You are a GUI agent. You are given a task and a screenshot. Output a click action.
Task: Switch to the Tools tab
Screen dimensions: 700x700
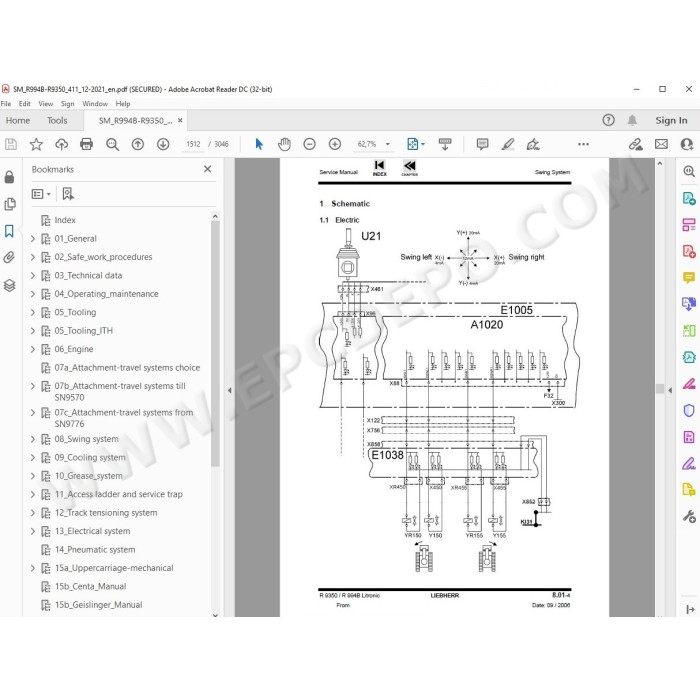coord(57,121)
